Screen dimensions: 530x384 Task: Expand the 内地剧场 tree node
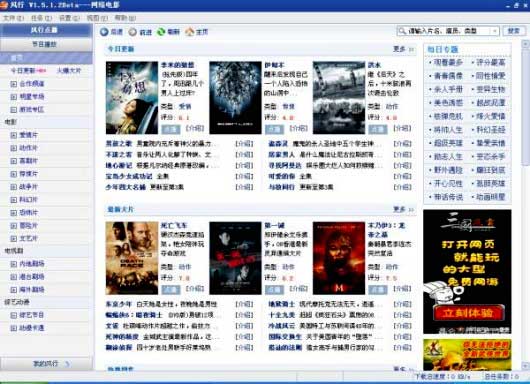click(14, 264)
